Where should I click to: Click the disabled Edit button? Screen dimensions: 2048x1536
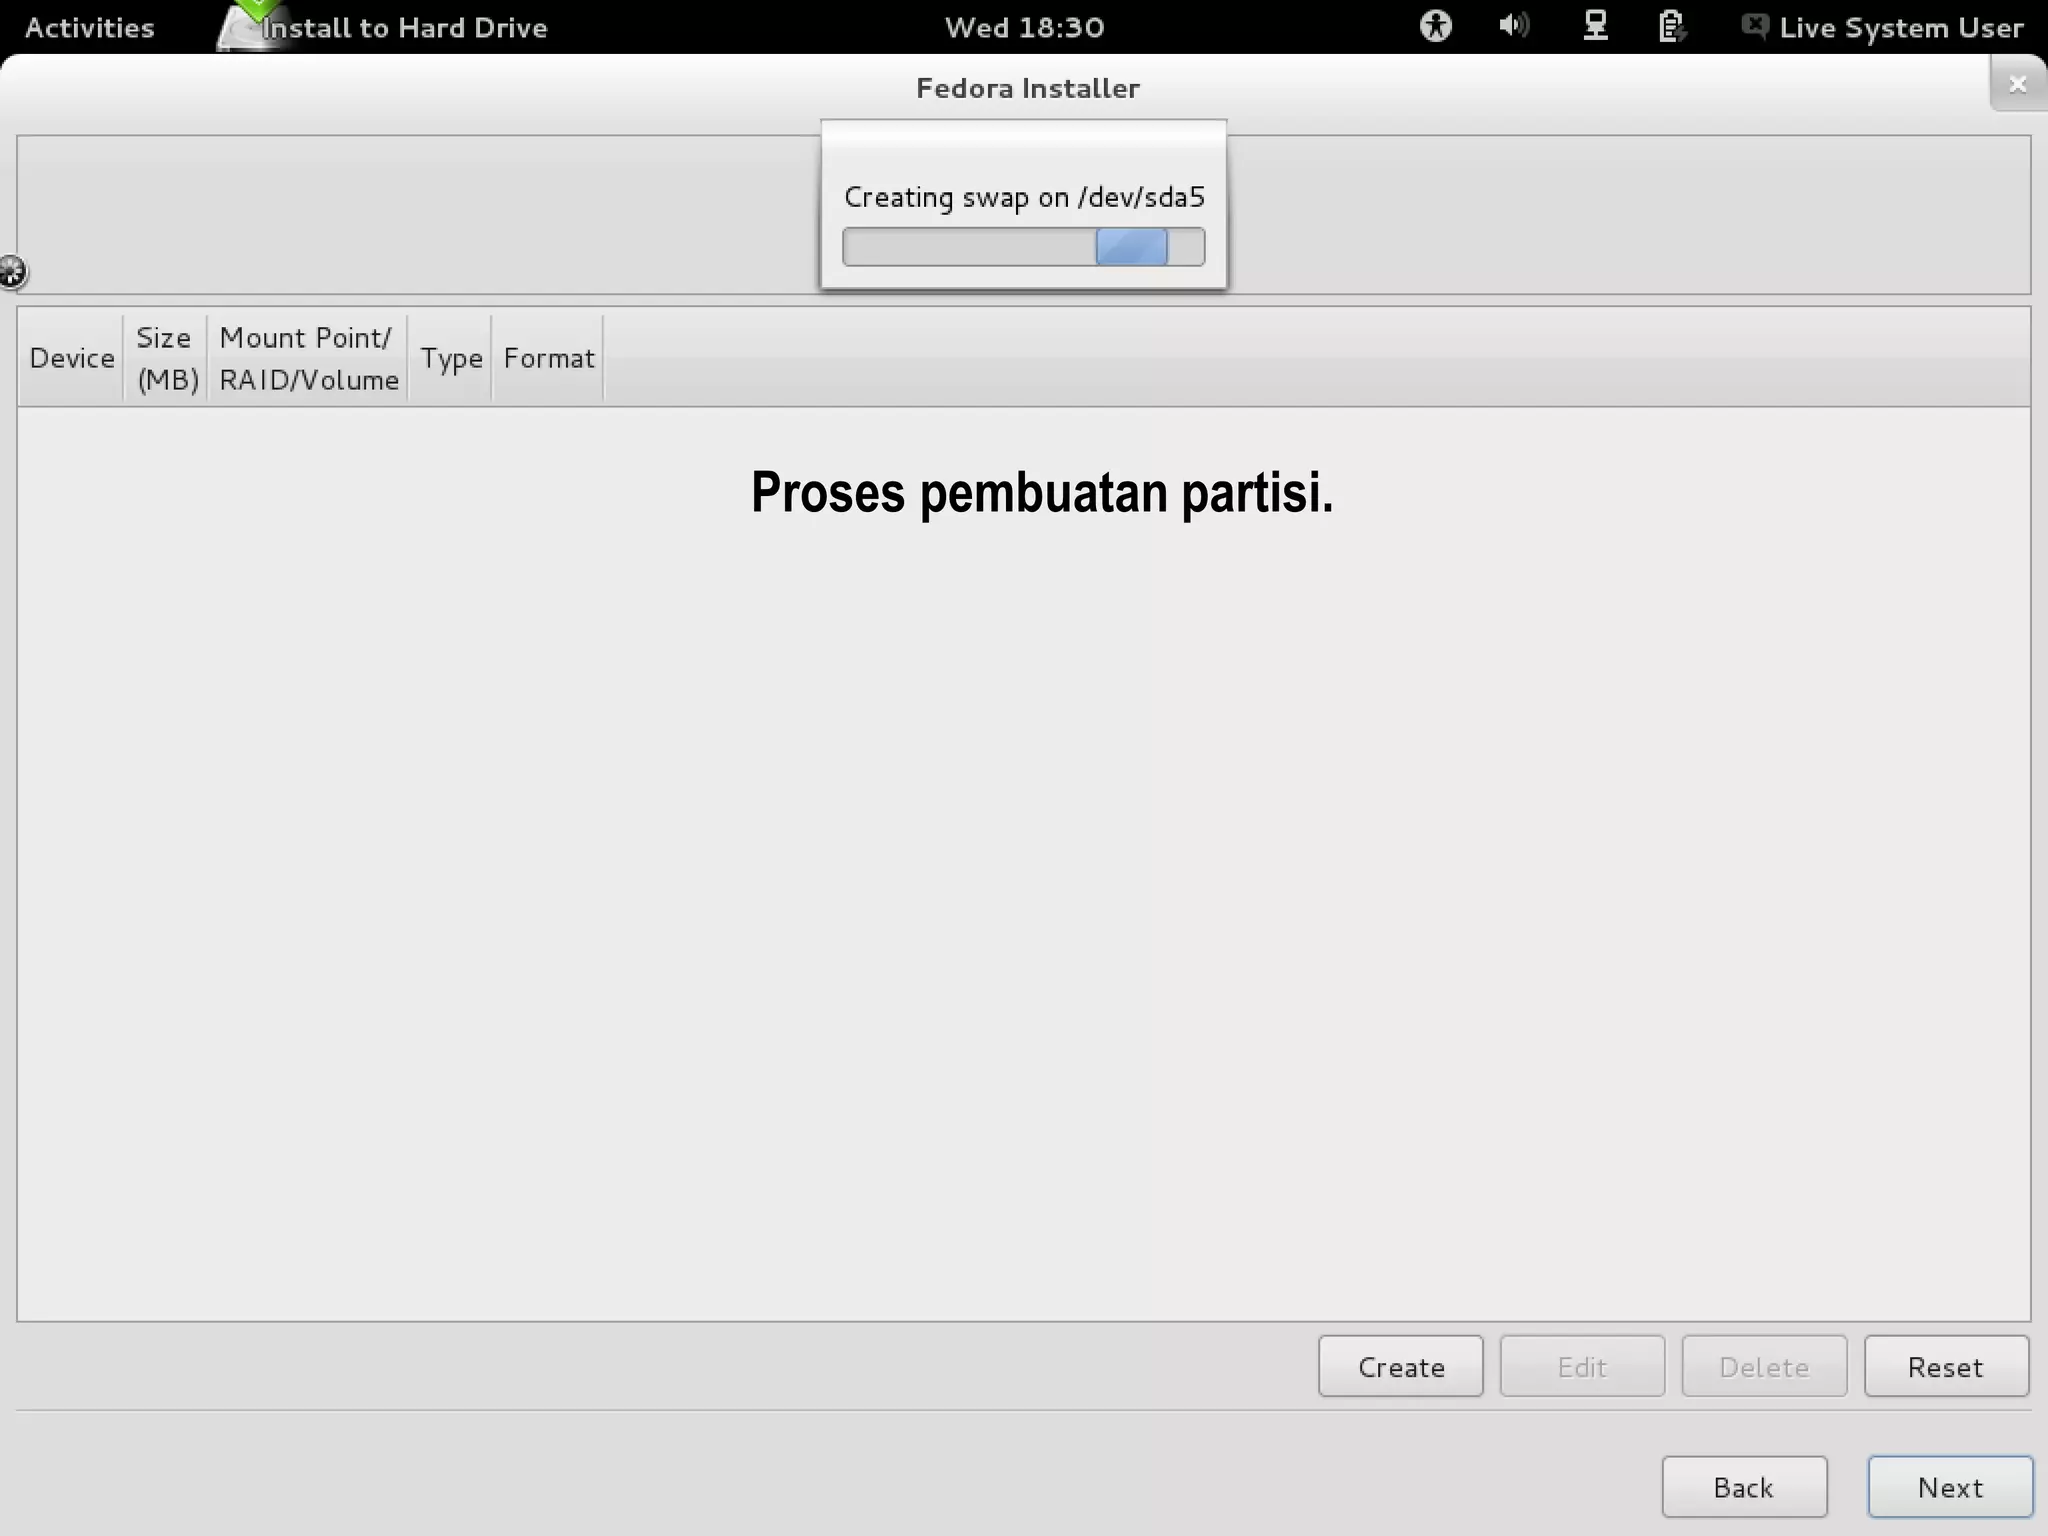point(1582,1366)
